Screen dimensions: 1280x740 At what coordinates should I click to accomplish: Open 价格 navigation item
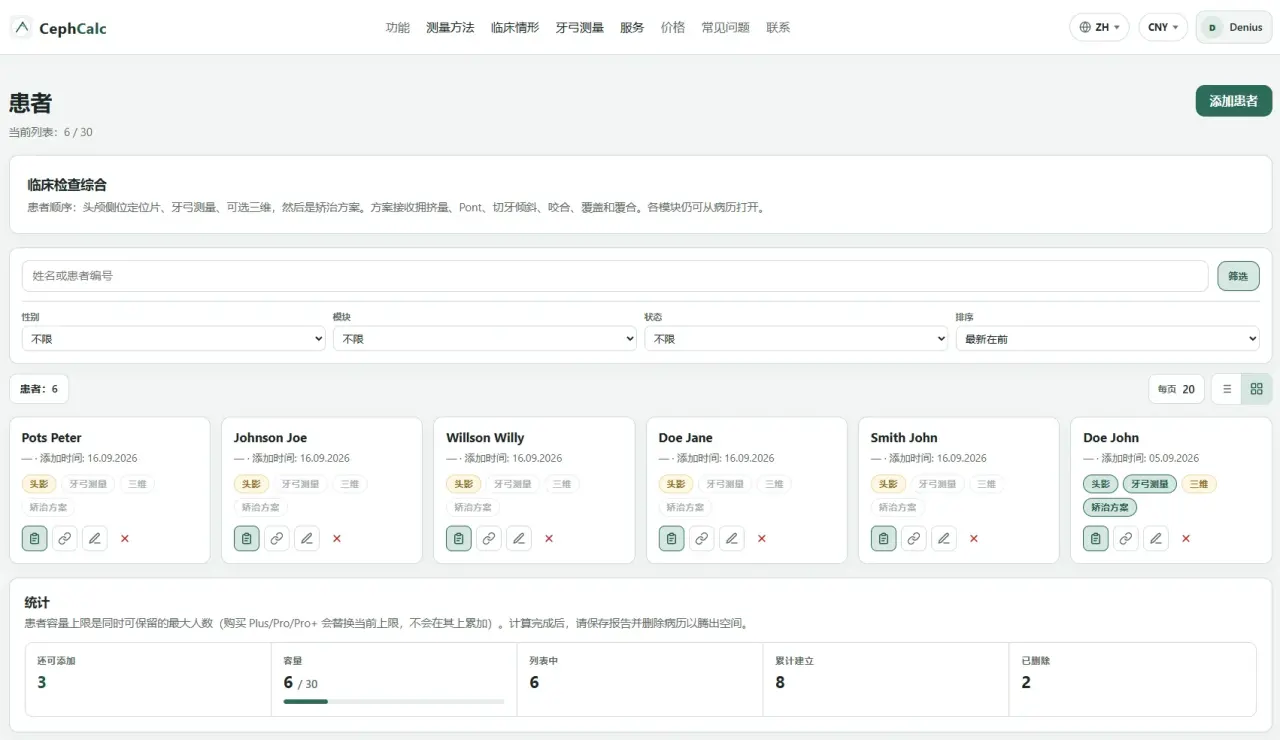click(673, 28)
